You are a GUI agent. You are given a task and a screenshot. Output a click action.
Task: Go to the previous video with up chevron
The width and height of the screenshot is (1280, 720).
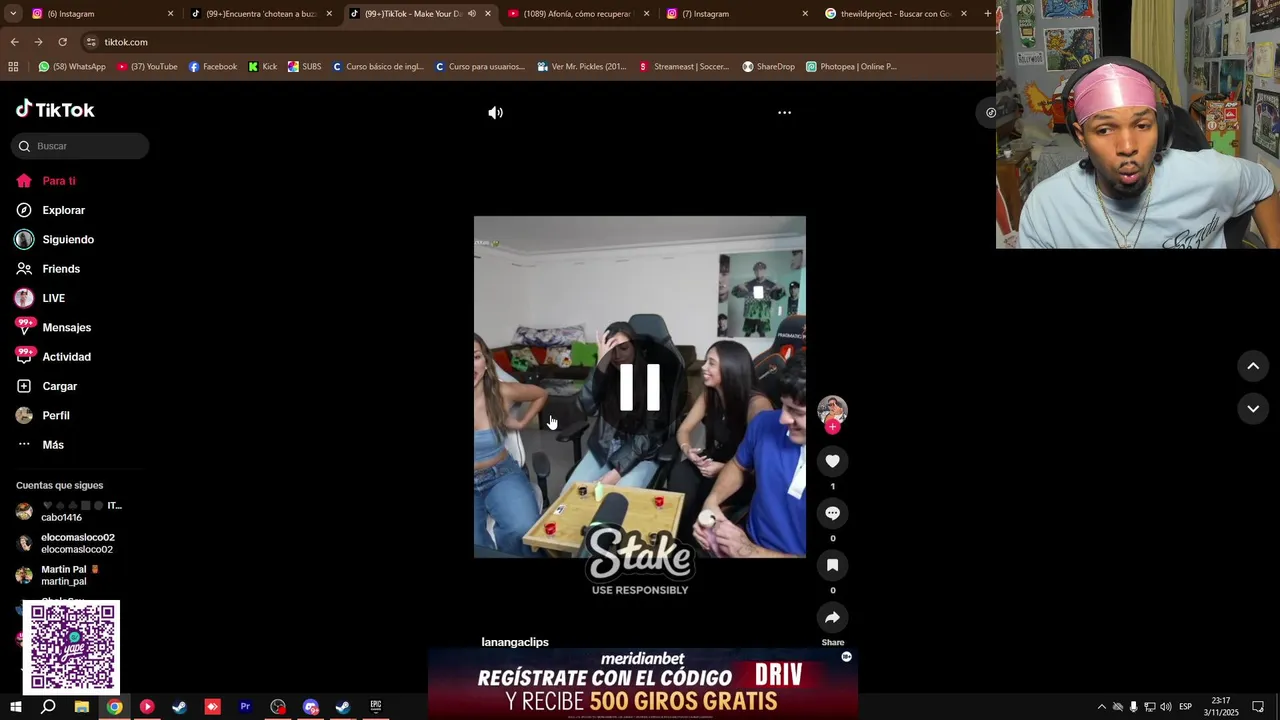tap(1253, 366)
